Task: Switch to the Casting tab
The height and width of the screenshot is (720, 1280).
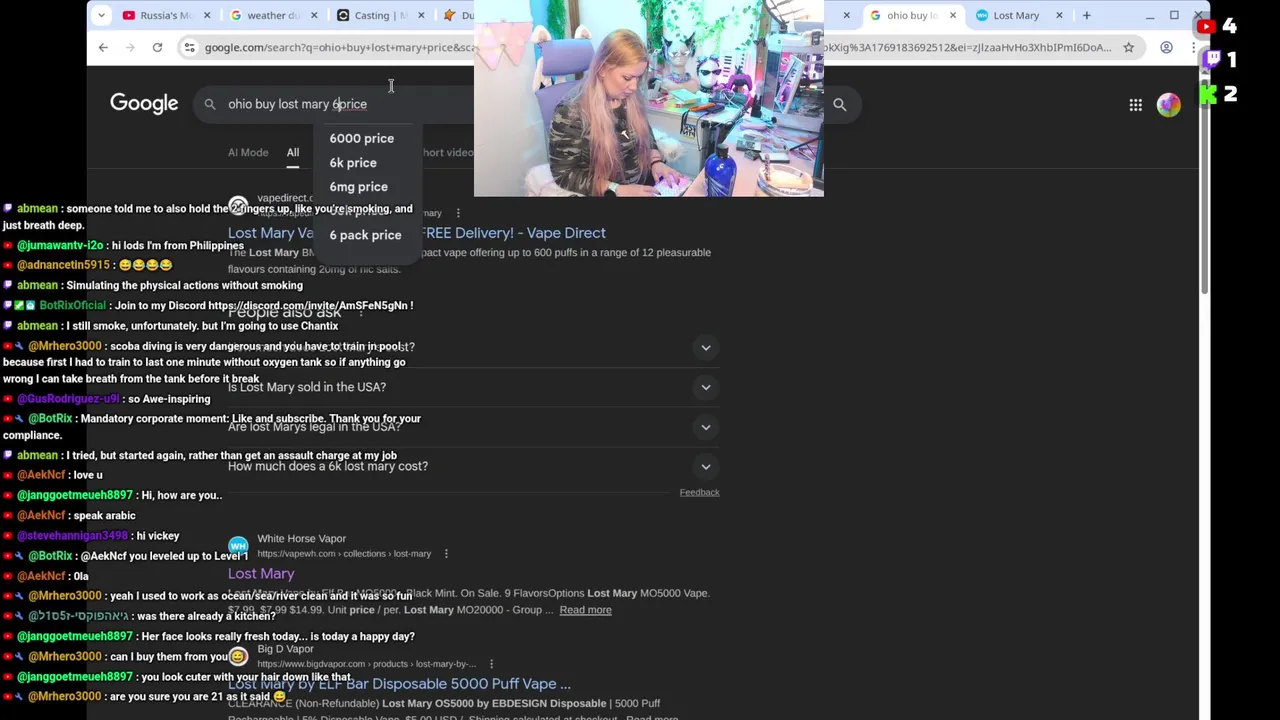Action: (x=373, y=15)
